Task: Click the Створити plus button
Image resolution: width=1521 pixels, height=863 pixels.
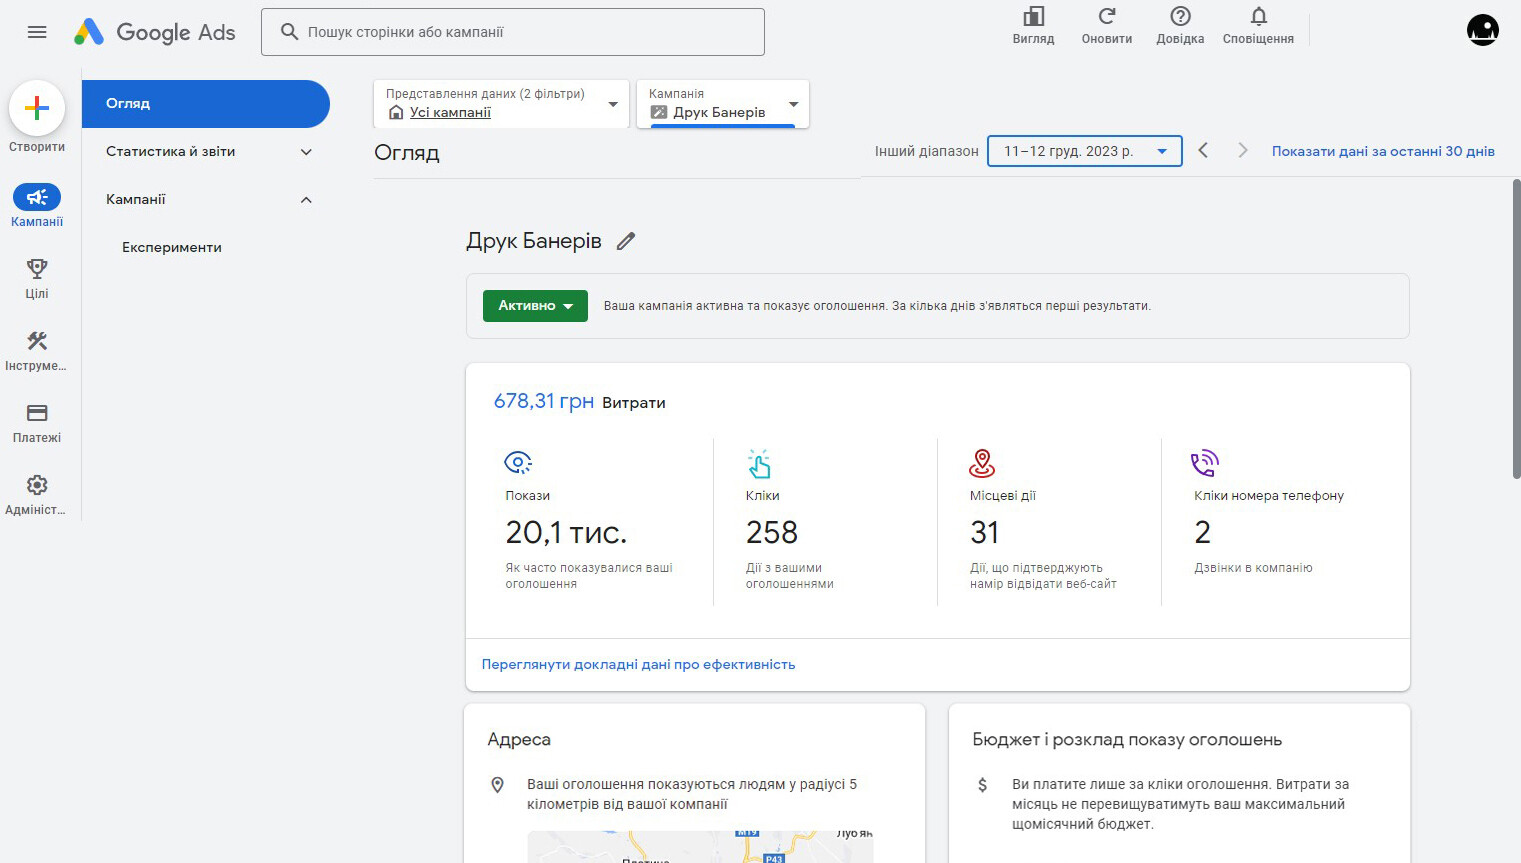Action: [x=37, y=108]
